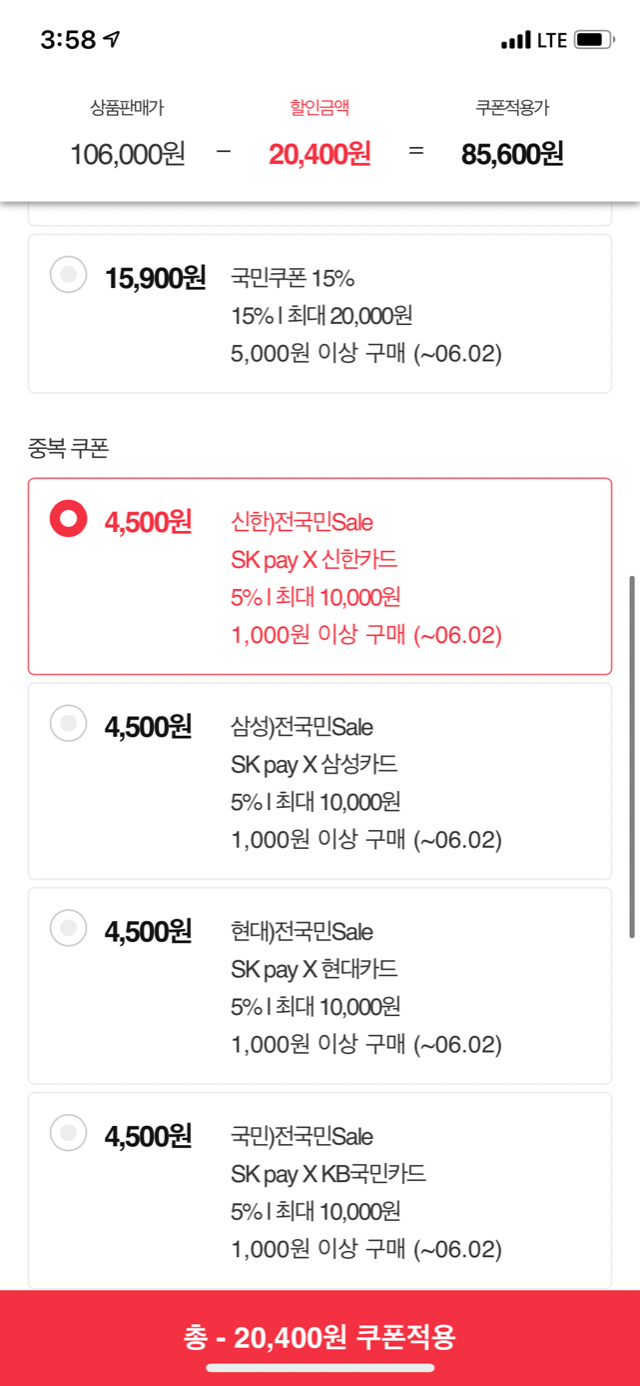The width and height of the screenshot is (640, 1386).
Task: Click the vertical scrollbar on the right
Action: 631,755
